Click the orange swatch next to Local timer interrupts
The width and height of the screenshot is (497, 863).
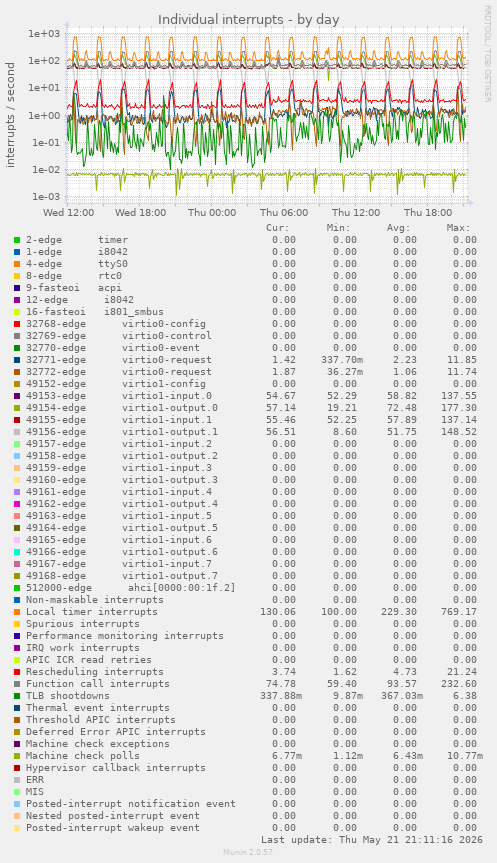[17, 612]
